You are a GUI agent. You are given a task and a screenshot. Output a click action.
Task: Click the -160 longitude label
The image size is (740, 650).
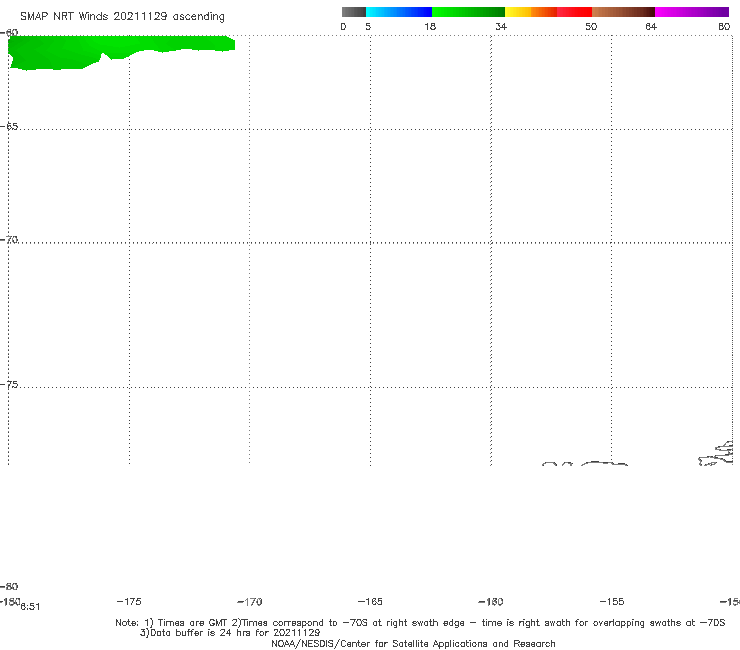(491, 602)
